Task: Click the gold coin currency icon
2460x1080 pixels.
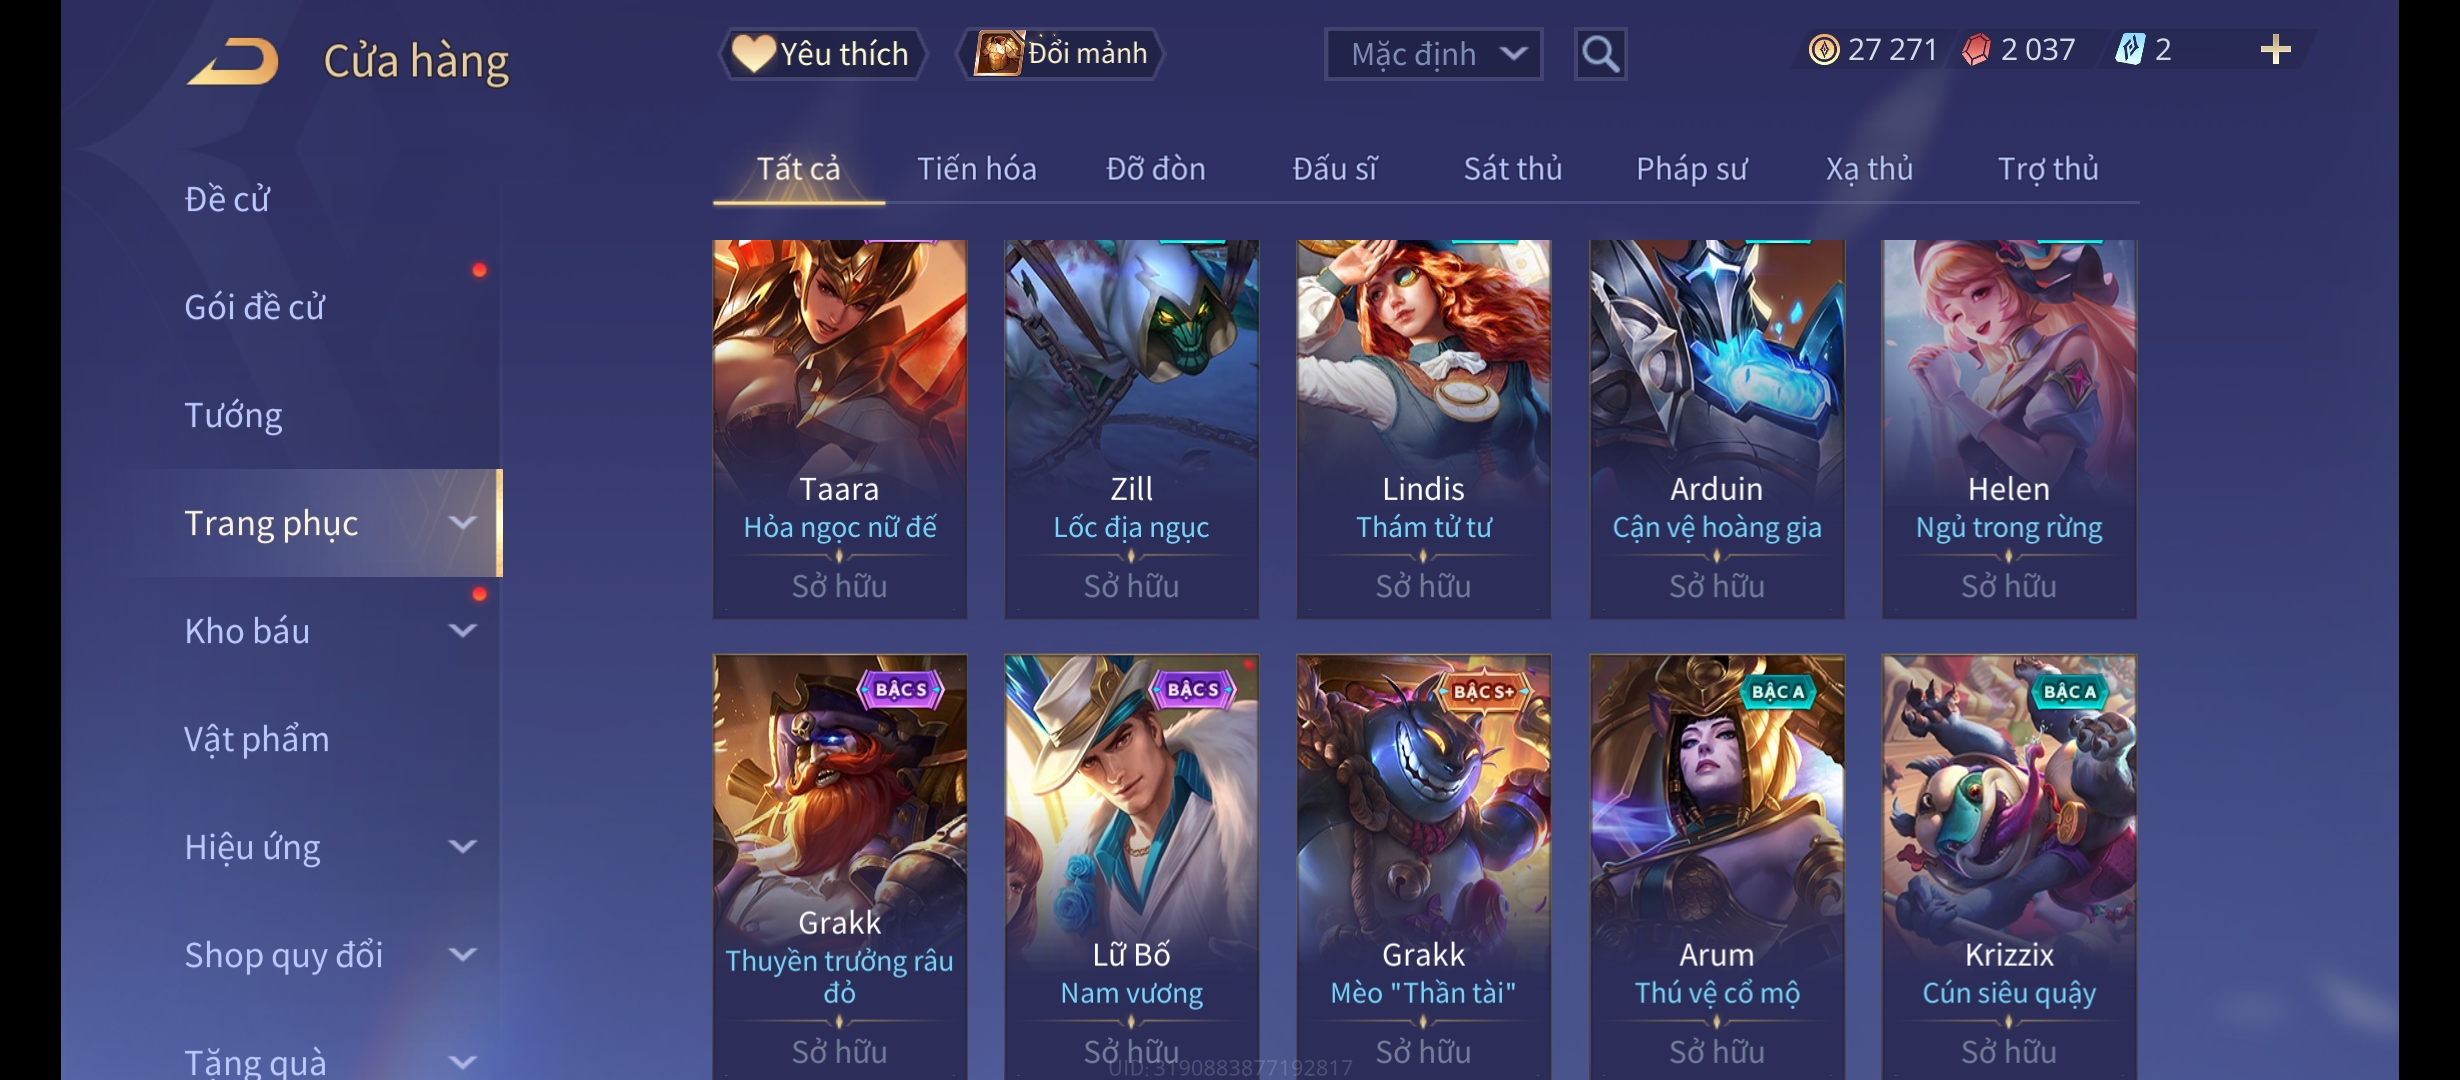Action: 1824,50
